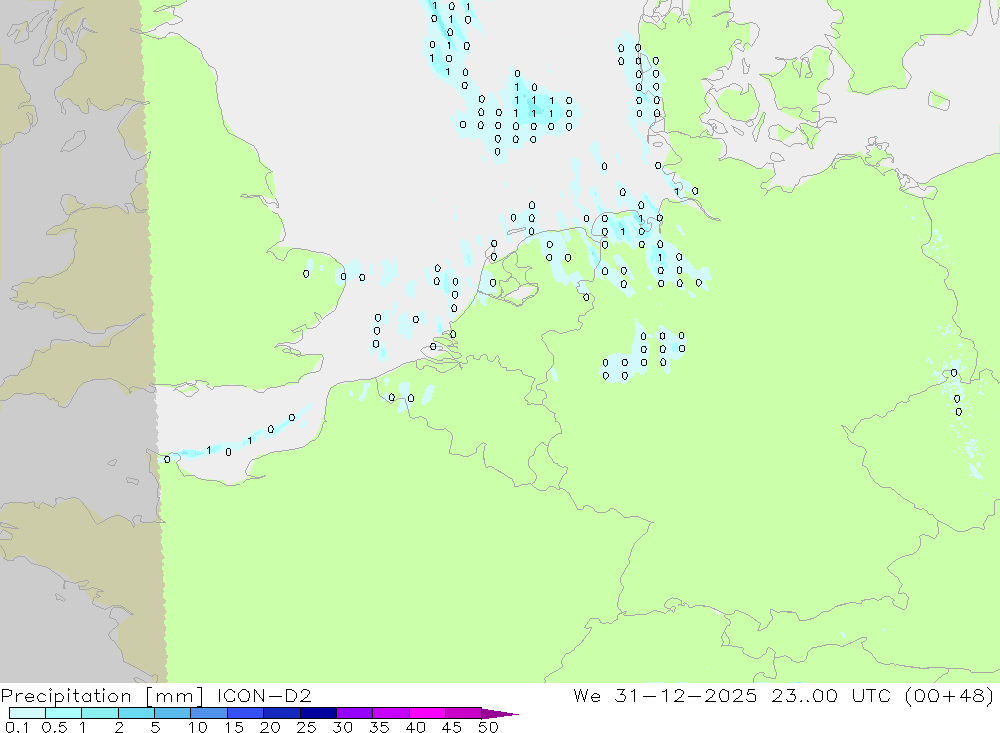
Task: Click the date text 'We 31-12-2025'
Action: click(665, 695)
